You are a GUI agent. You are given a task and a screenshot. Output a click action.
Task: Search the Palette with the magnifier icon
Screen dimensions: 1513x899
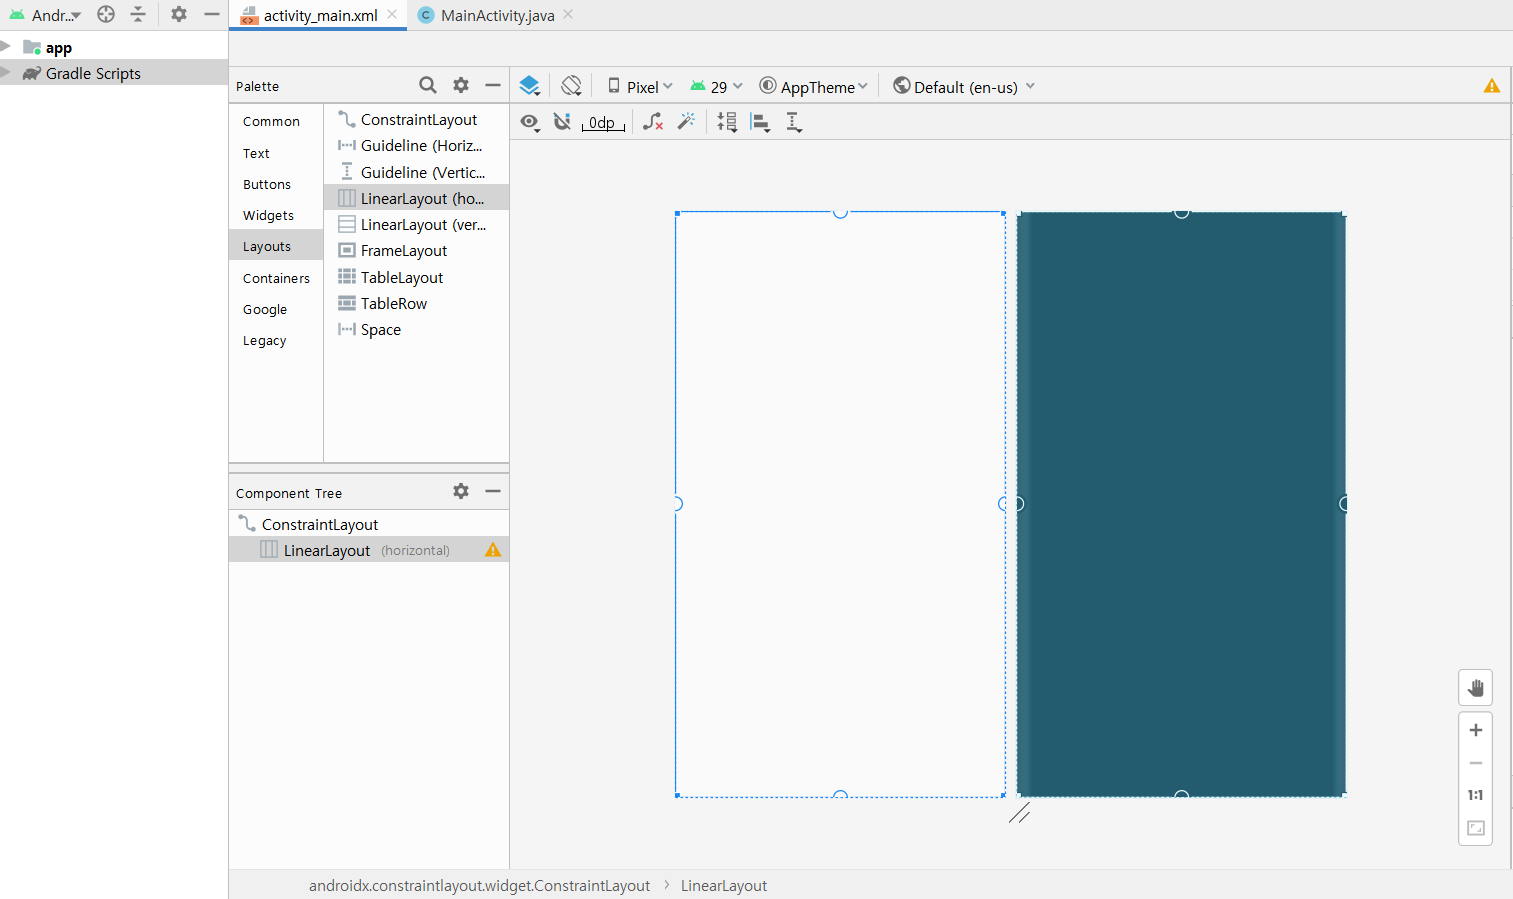(427, 86)
